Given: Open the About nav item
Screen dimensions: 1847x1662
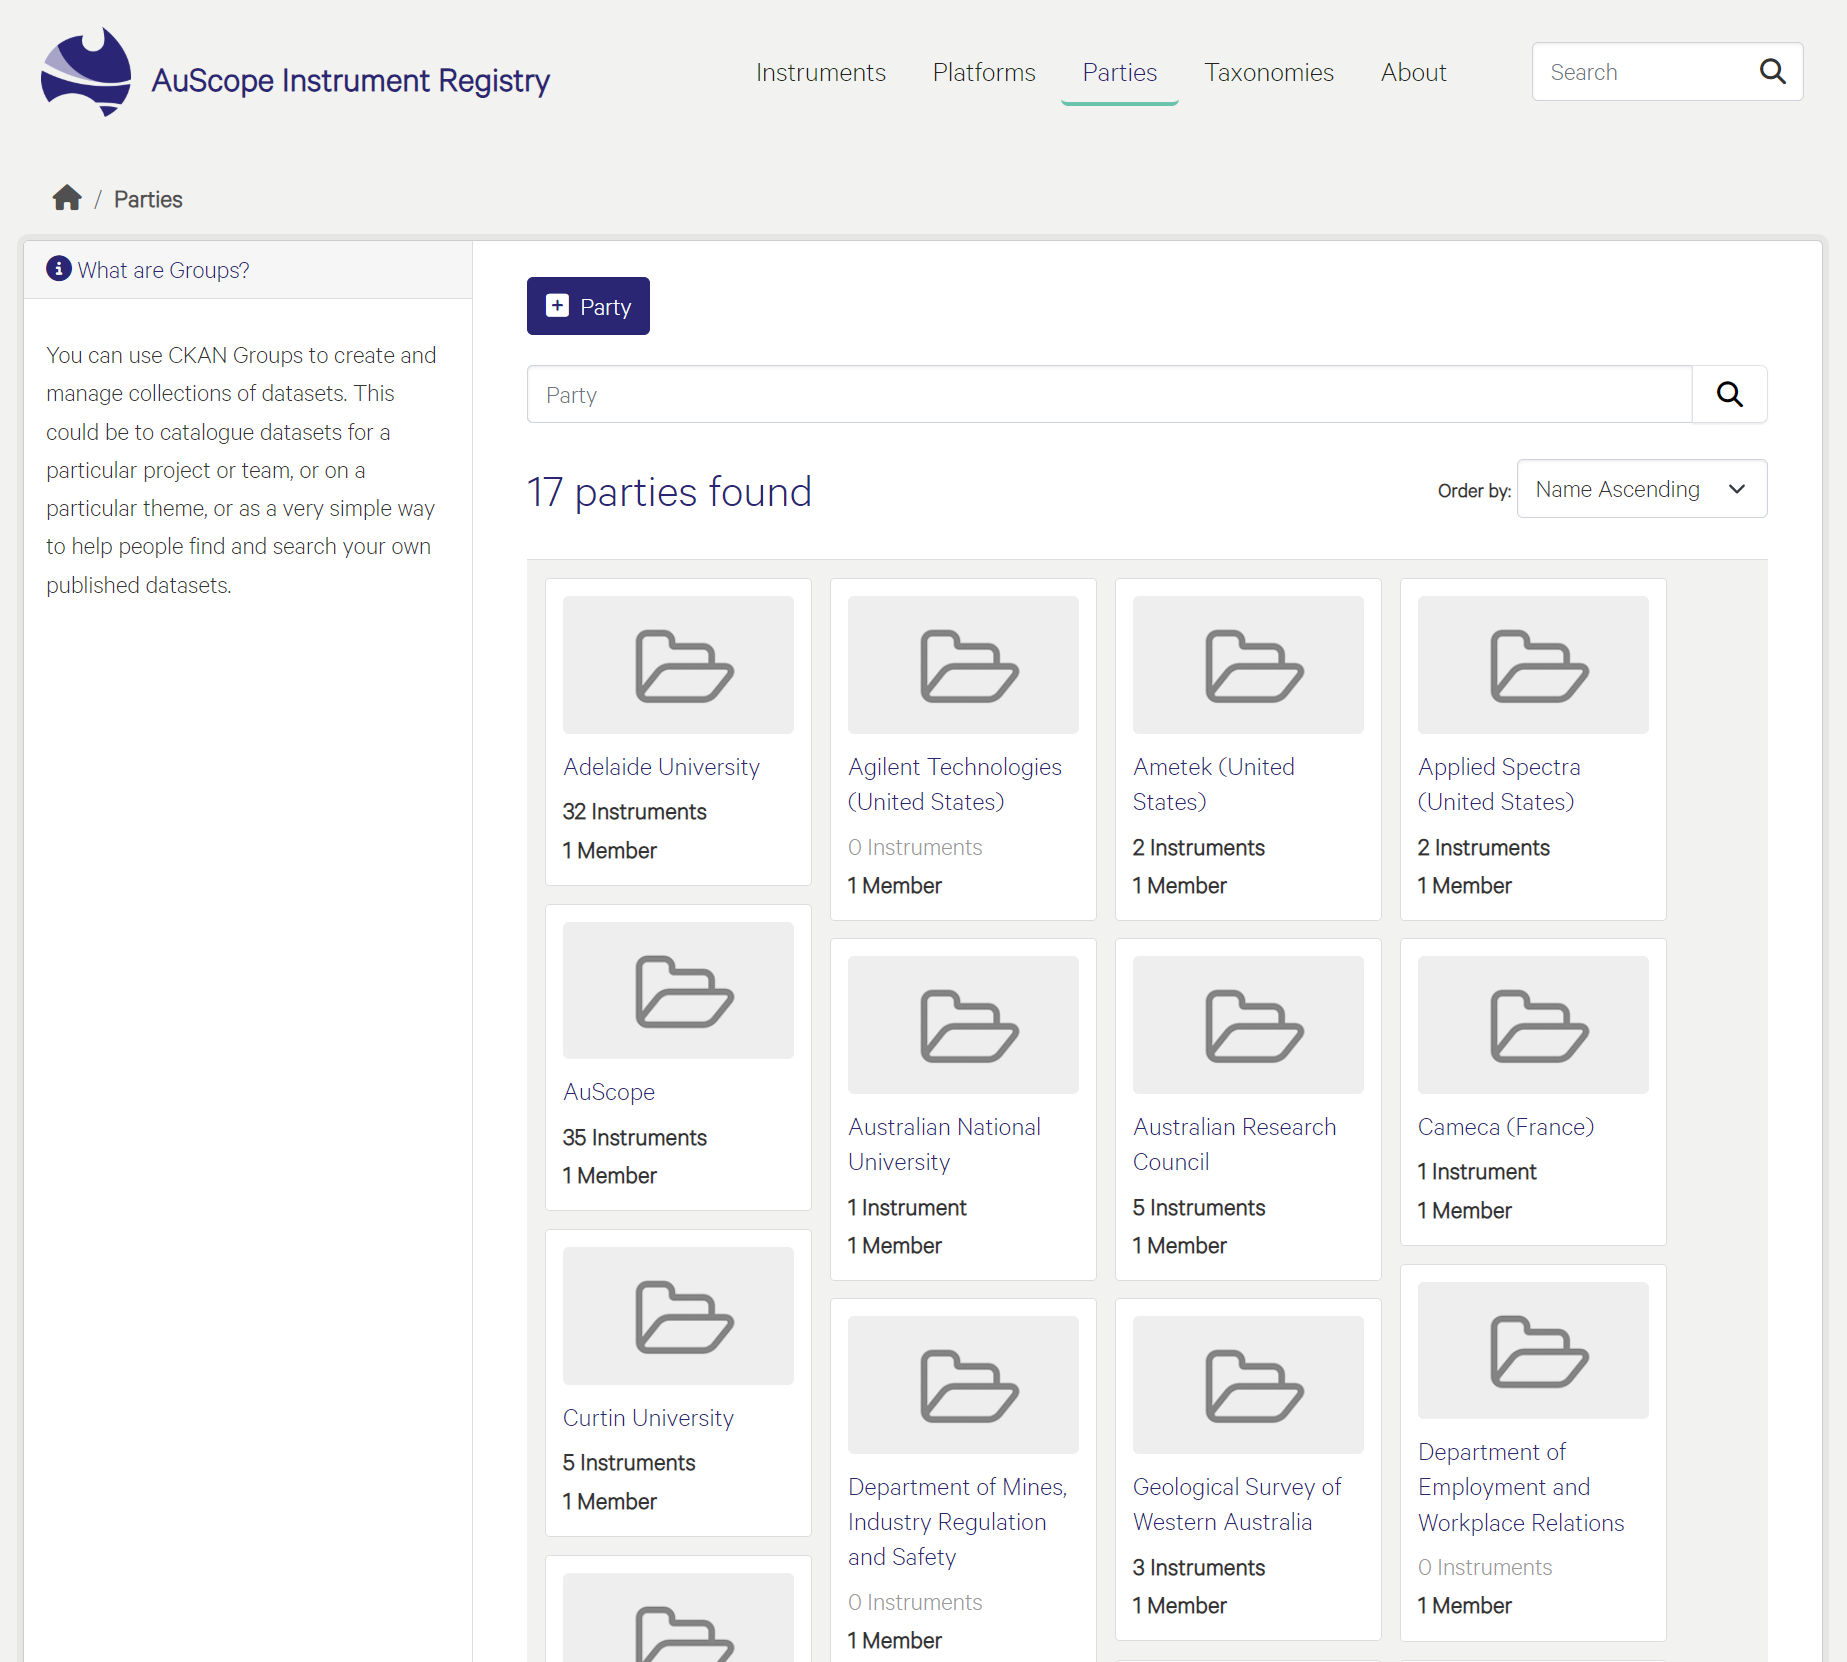Looking at the screenshot, I should (1413, 72).
